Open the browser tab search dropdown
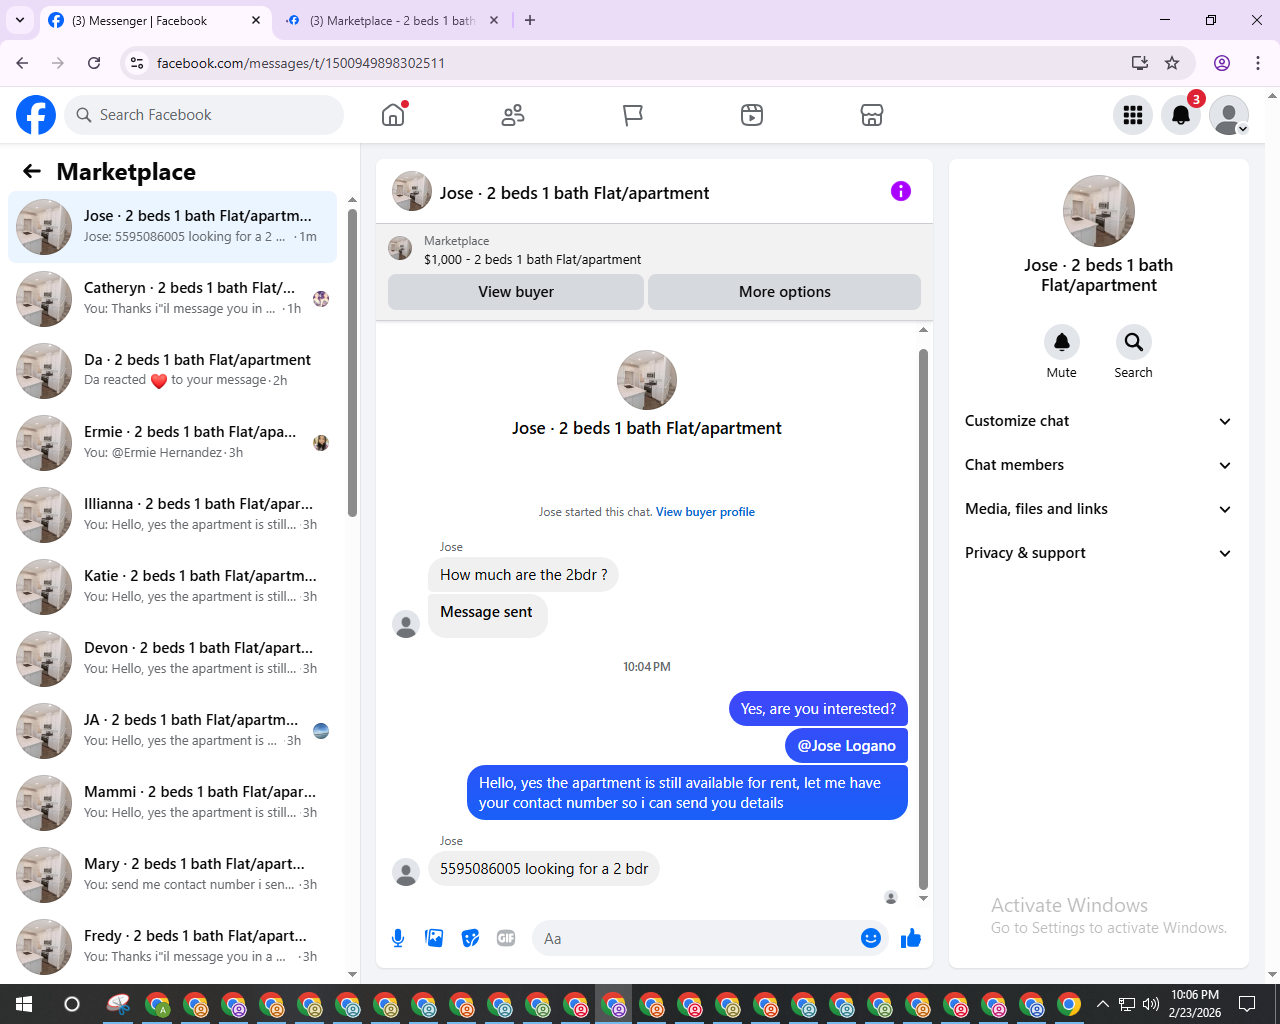 coord(20,20)
